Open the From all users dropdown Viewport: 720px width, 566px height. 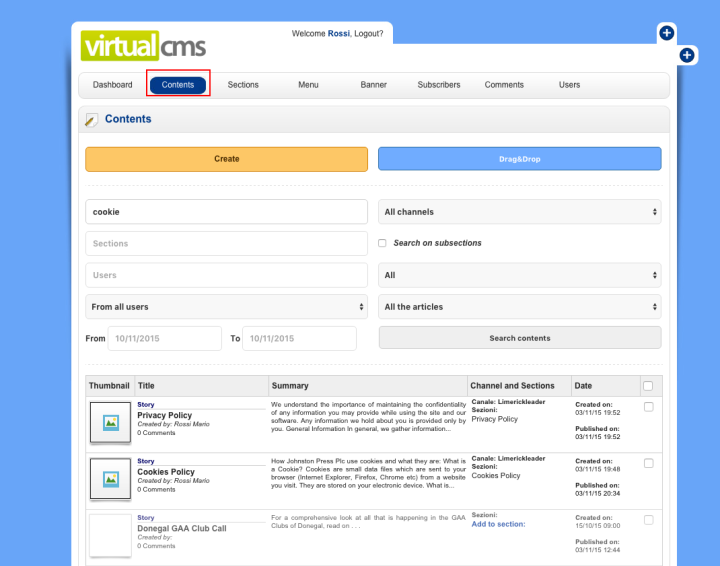(226, 307)
